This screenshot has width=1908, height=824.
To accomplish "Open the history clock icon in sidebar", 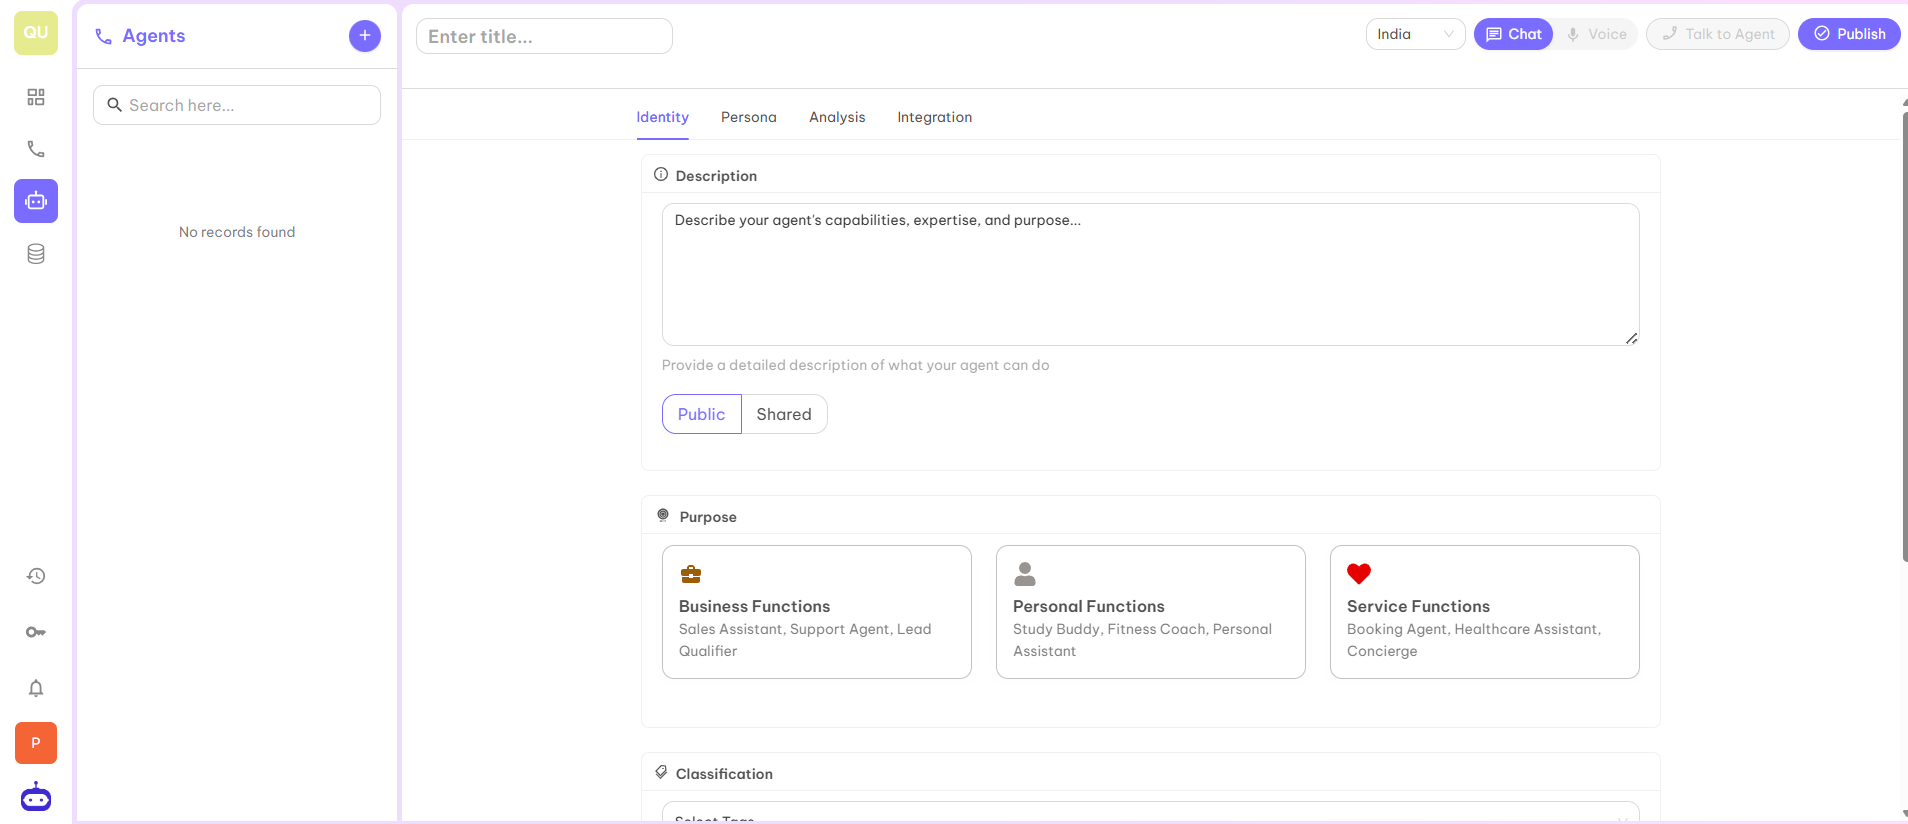I will click(36, 576).
